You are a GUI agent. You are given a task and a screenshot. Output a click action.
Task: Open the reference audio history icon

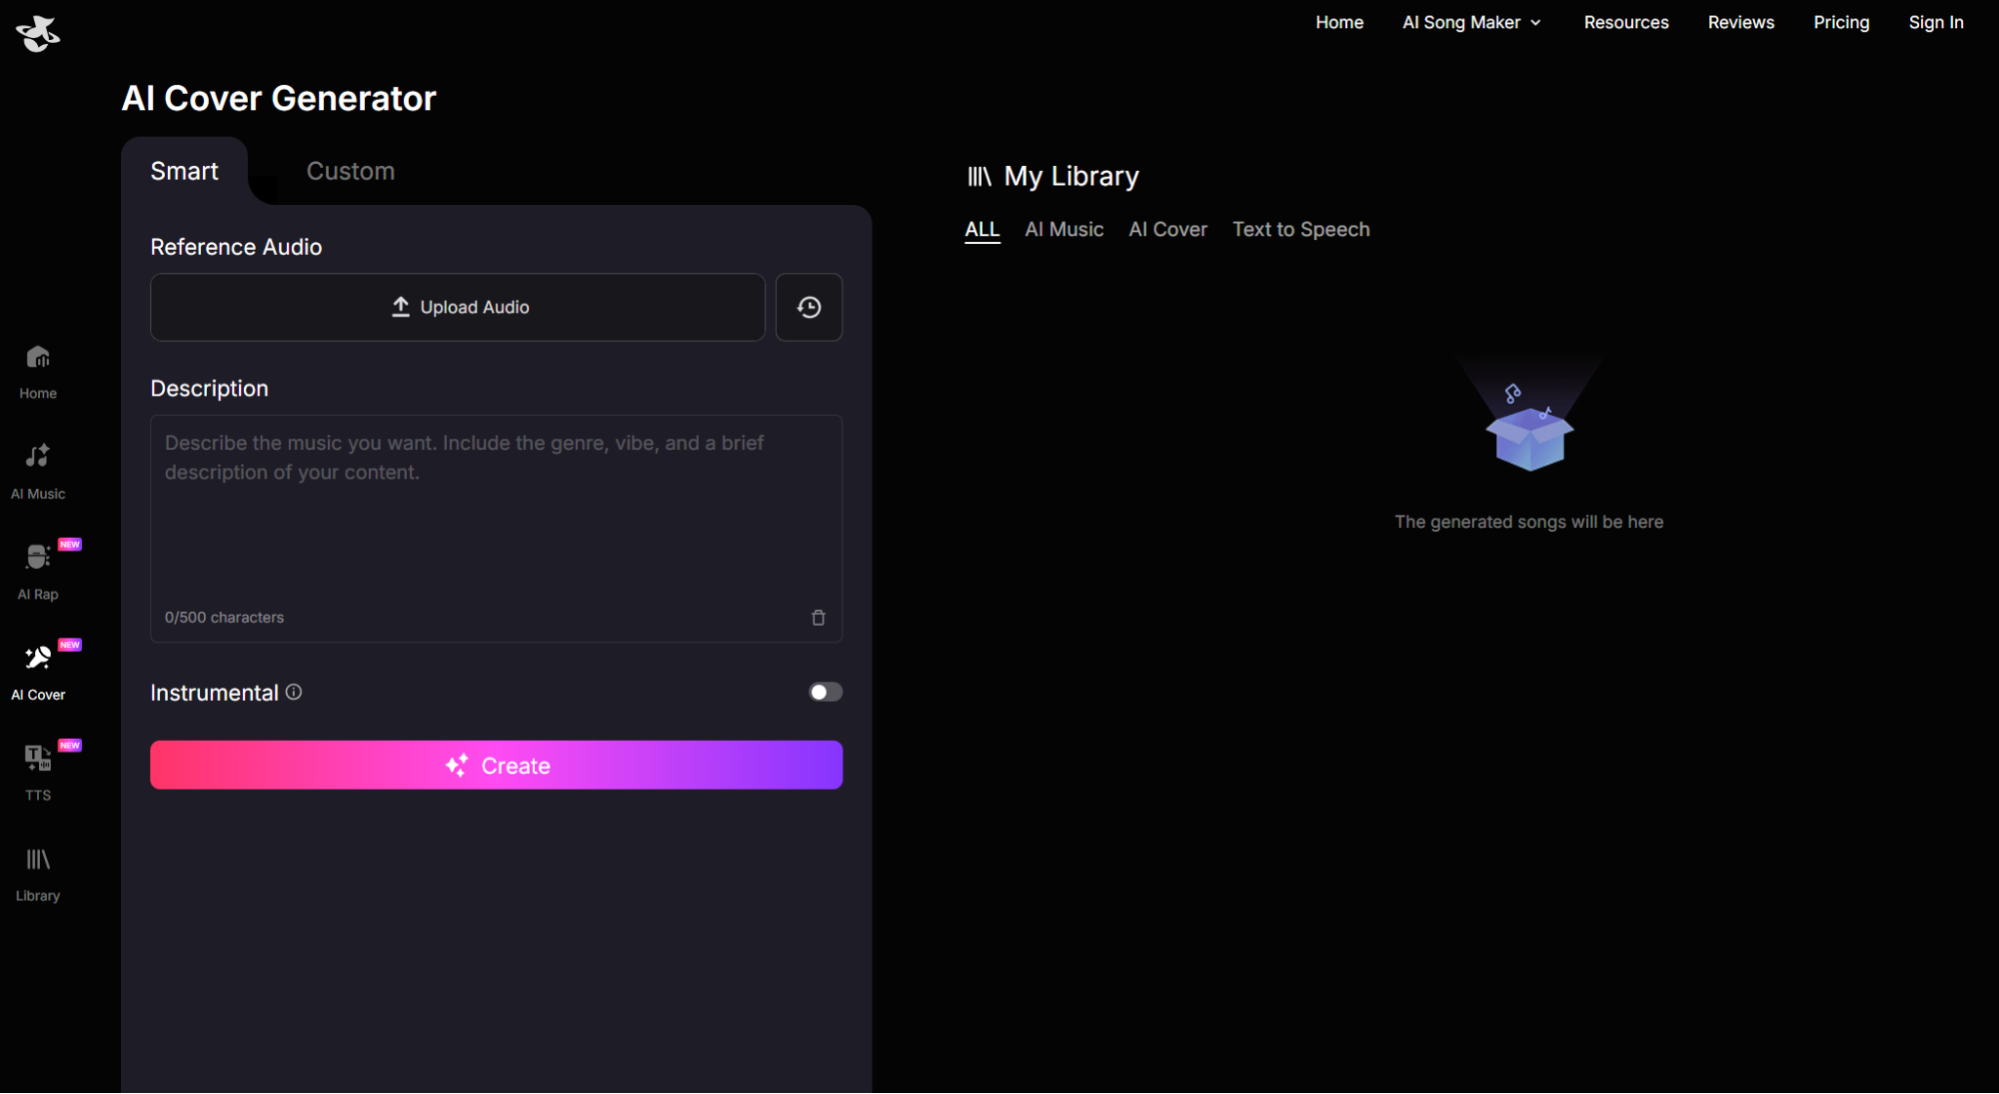[x=808, y=307]
